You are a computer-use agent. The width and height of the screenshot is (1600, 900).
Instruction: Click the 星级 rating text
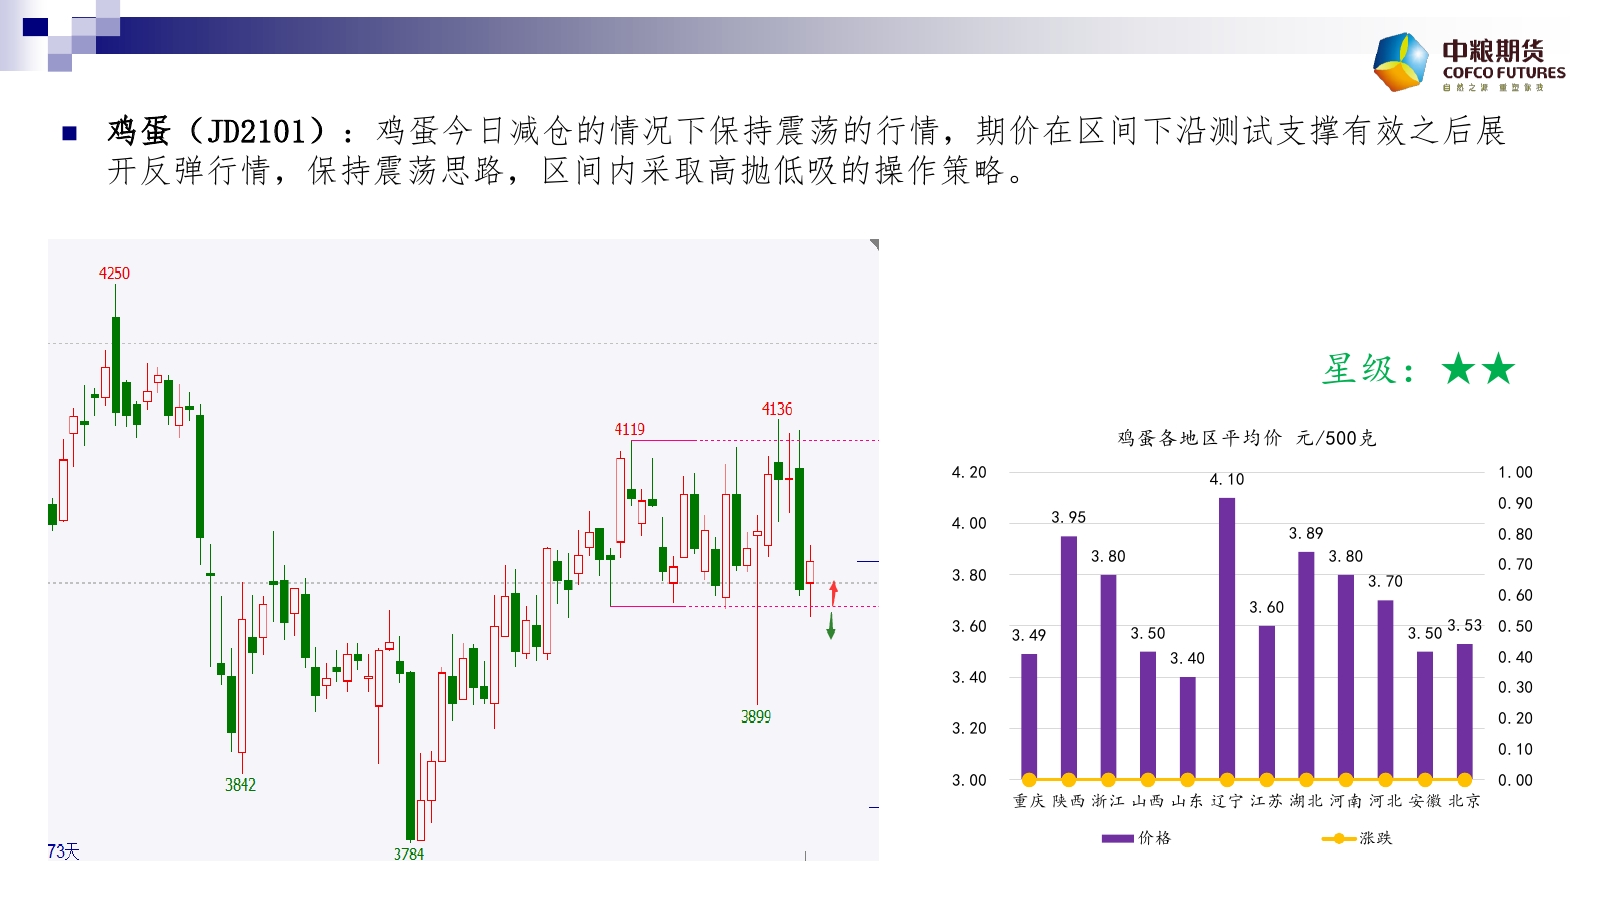pyautogui.click(x=1367, y=369)
